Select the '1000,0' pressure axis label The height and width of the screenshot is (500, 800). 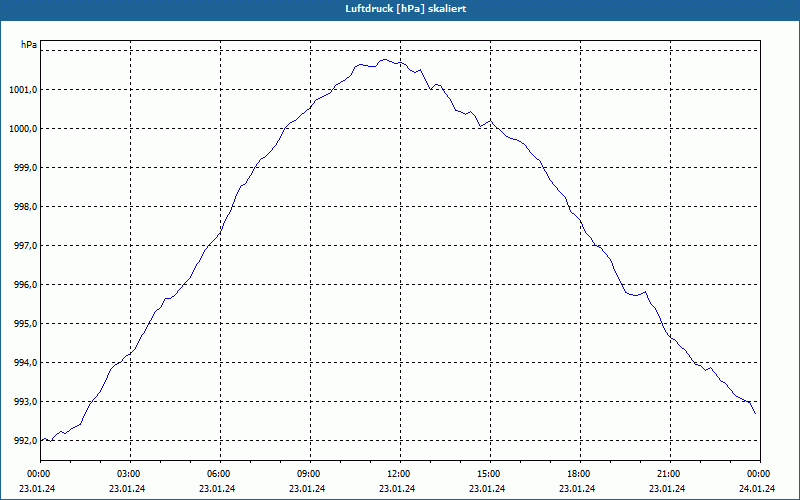click(23, 129)
